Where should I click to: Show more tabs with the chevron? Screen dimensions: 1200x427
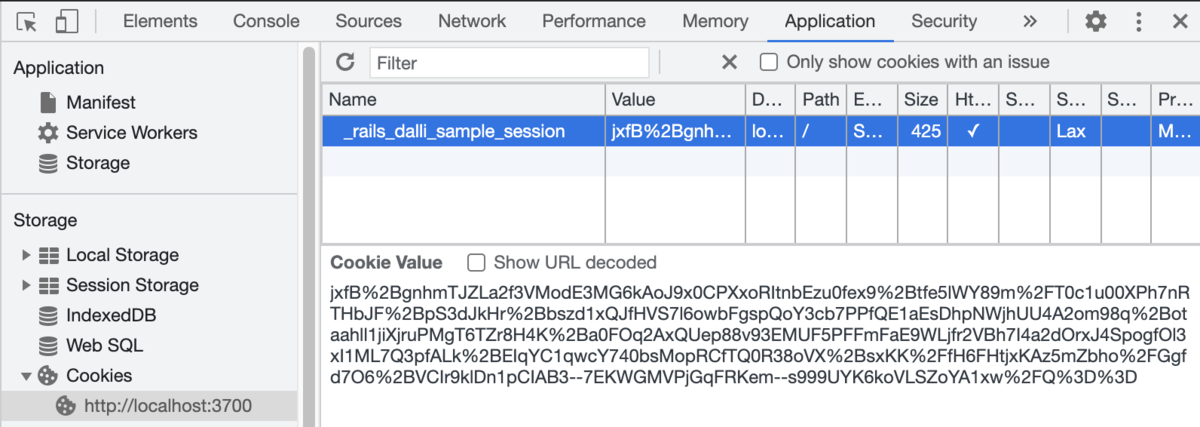[1030, 21]
